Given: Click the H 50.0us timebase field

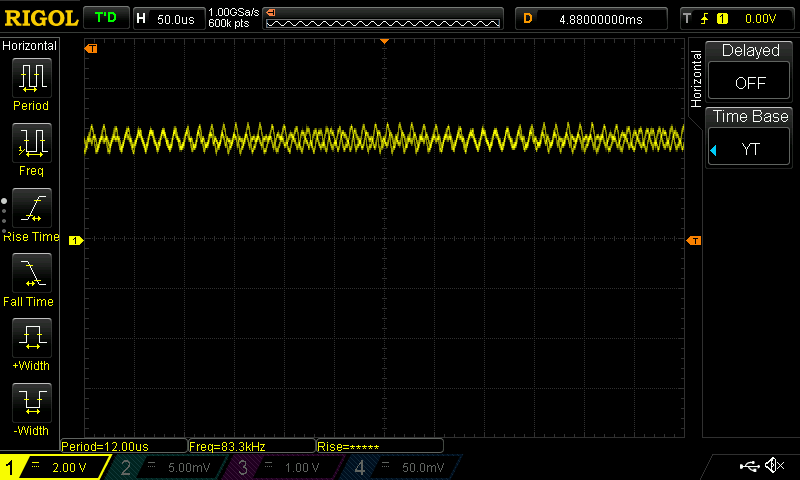Looking at the screenshot, I should click(169, 19).
